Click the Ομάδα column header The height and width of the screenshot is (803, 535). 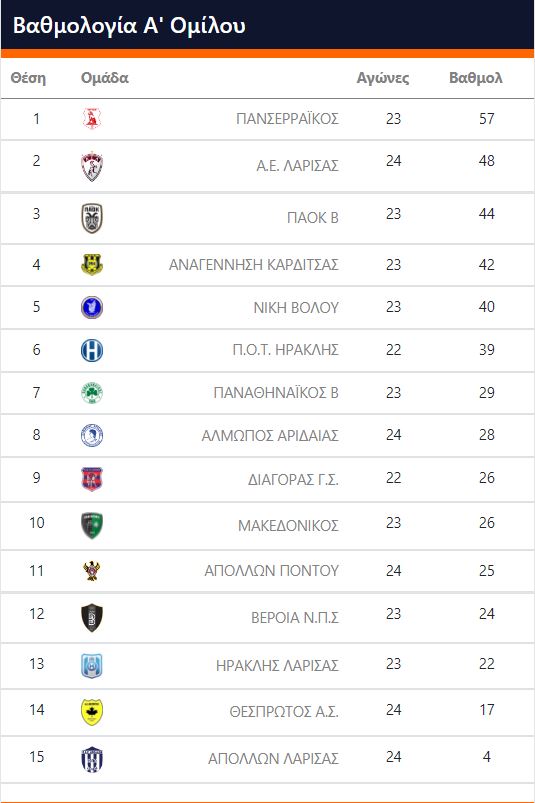(x=104, y=78)
